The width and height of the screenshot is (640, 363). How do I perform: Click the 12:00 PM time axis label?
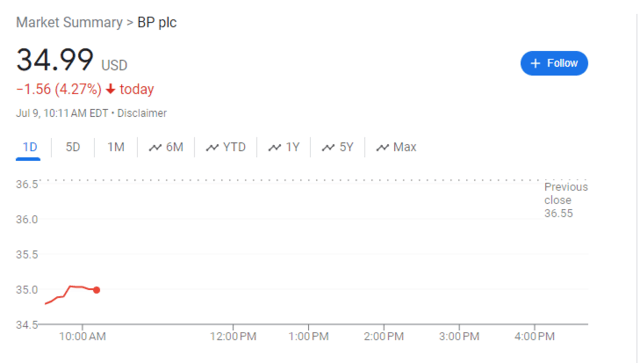[233, 336]
